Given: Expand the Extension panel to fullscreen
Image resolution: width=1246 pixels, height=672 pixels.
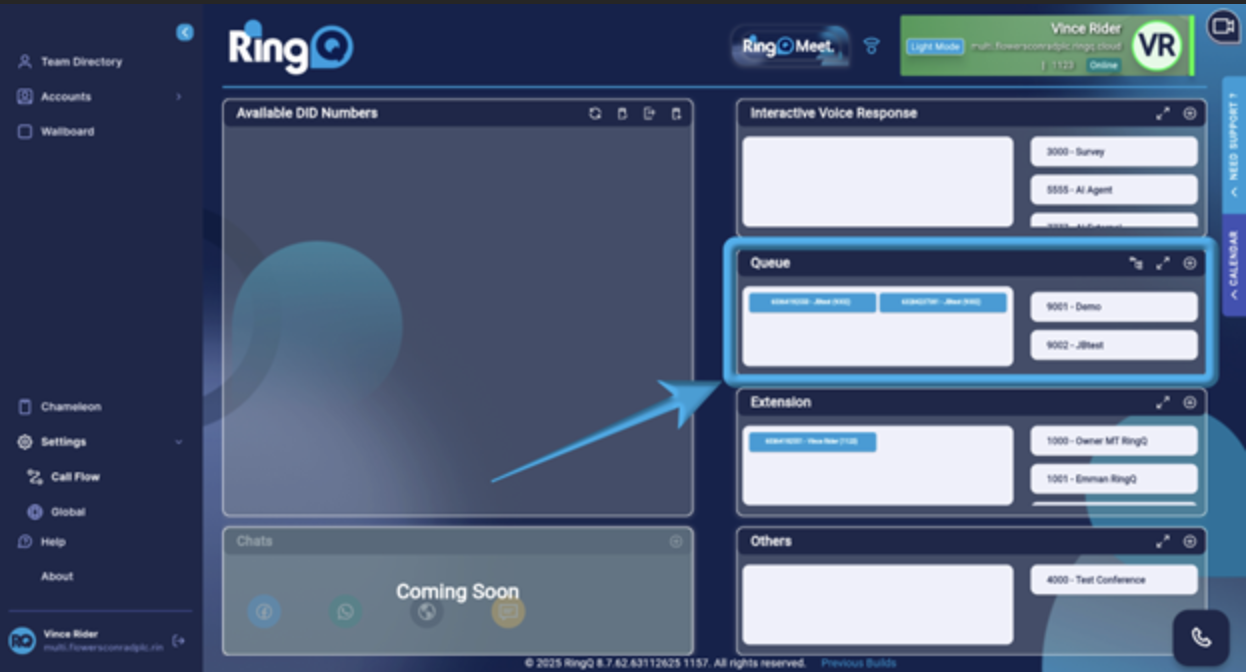Looking at the screenshot, I should point(1163,402).
